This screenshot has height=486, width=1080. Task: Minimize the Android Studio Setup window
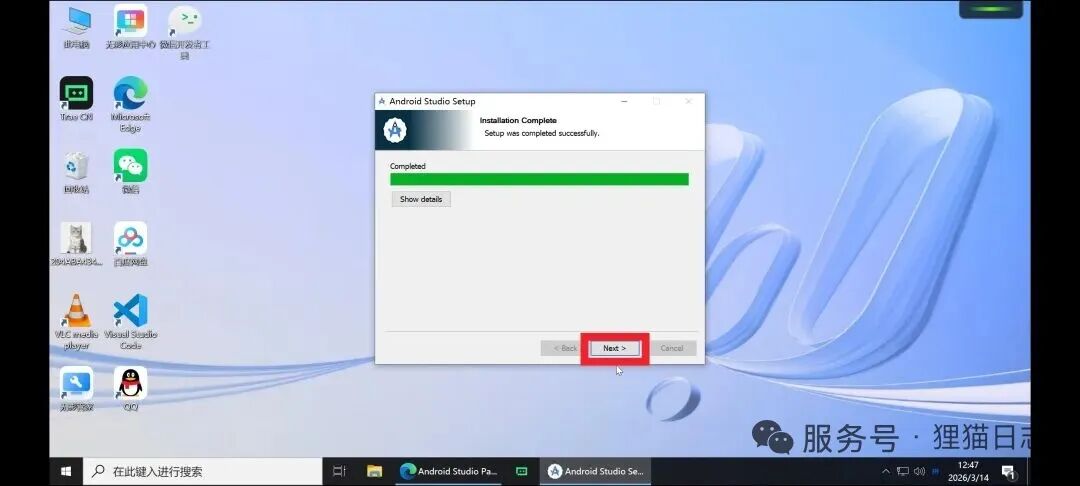click(624, 101)
